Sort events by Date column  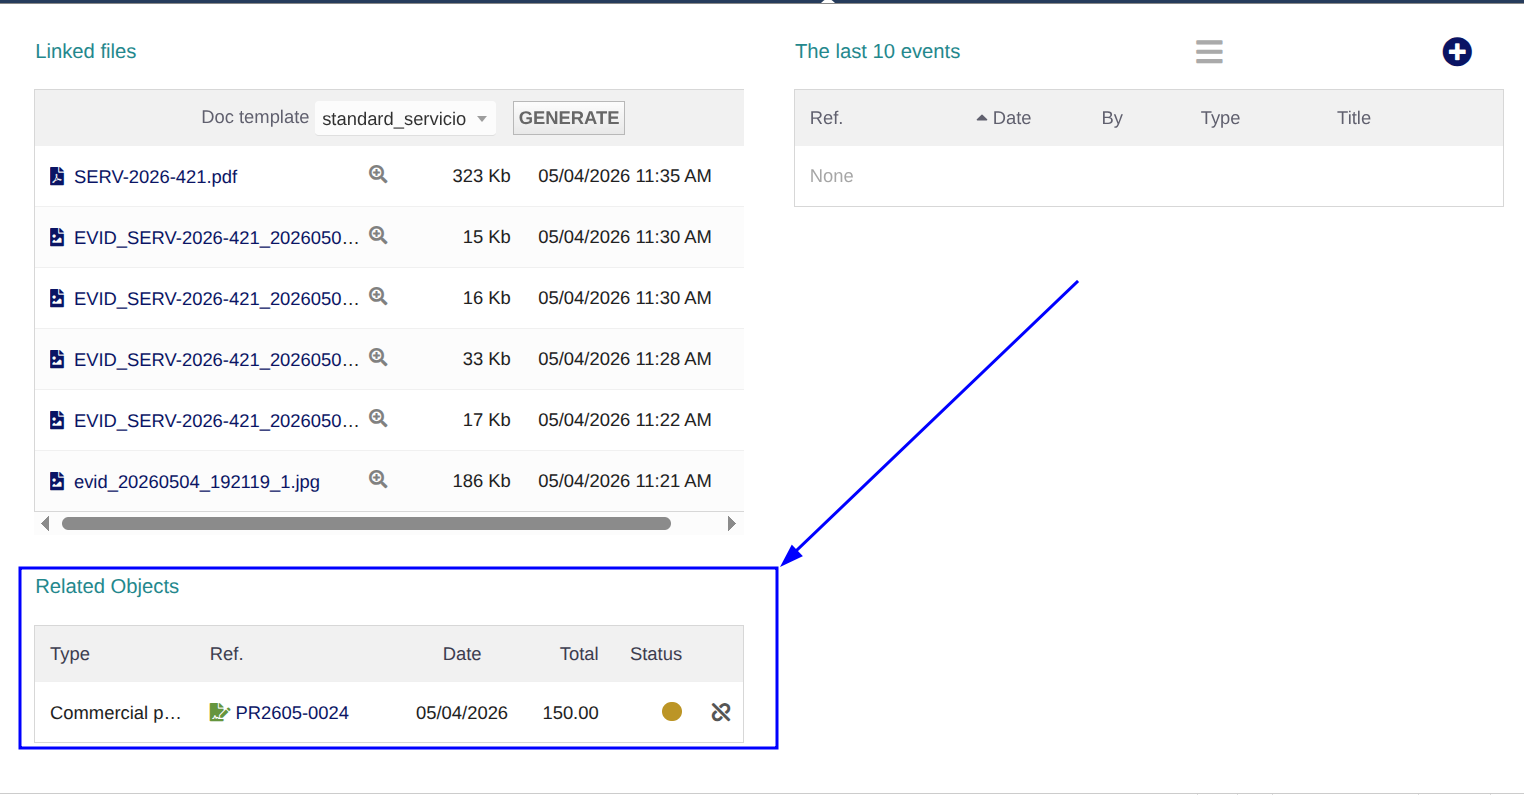point(1011,118)
